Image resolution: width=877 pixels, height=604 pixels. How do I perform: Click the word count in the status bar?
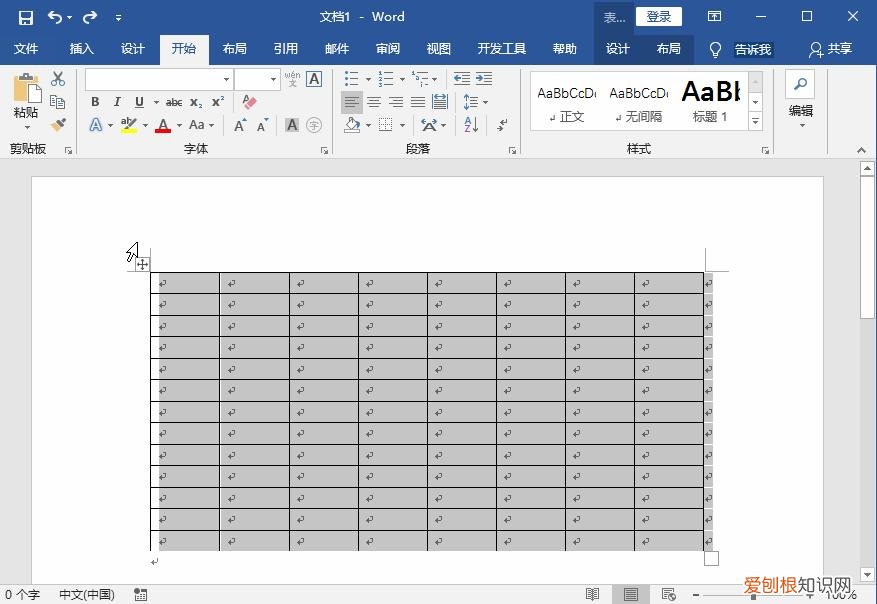point(23,593)
